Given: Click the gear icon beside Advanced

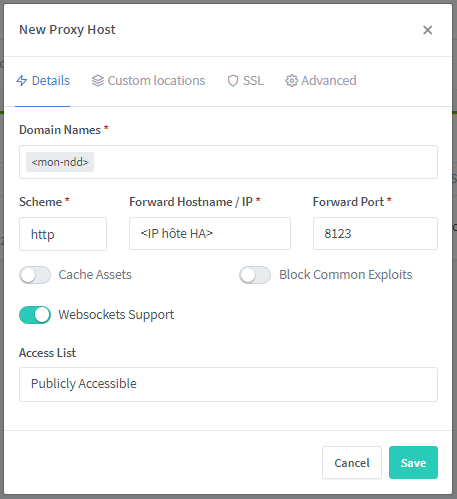Looking at the screenshot, I should tap(291, 81).
